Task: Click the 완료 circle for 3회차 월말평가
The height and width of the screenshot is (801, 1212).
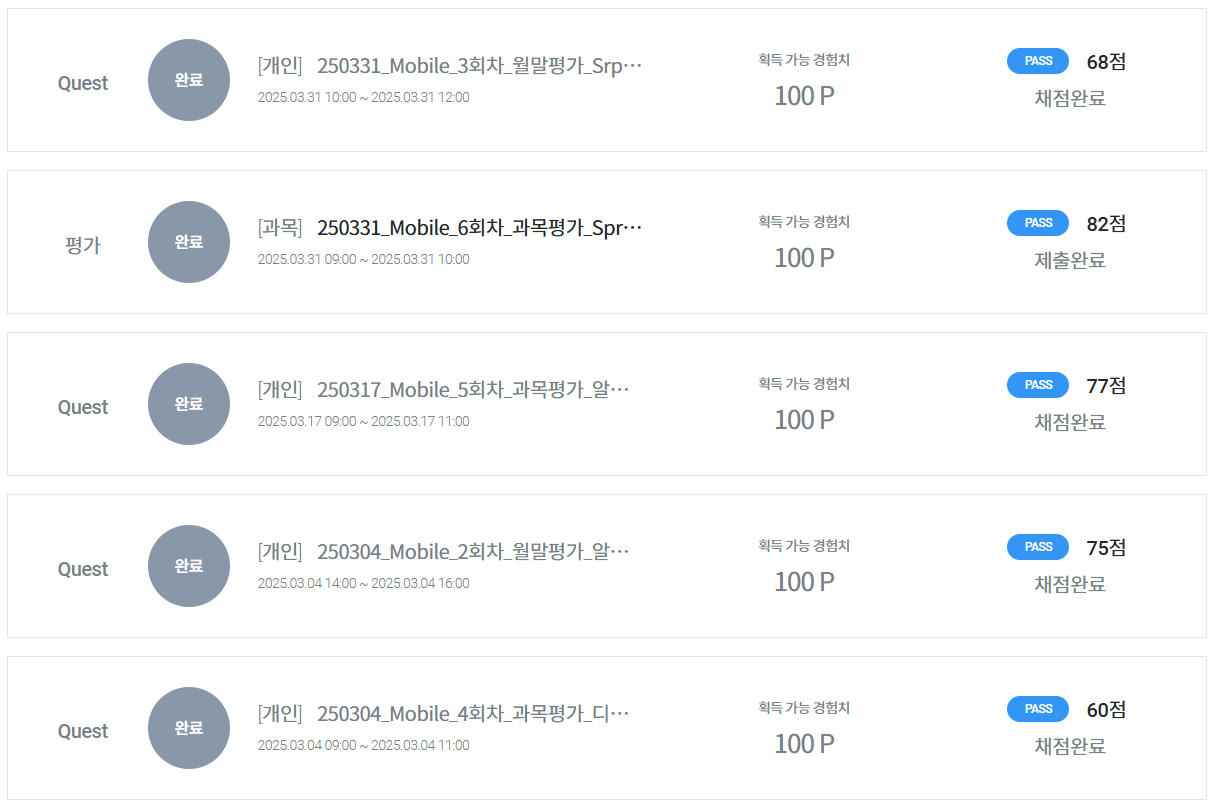Action: click(189, 80)
